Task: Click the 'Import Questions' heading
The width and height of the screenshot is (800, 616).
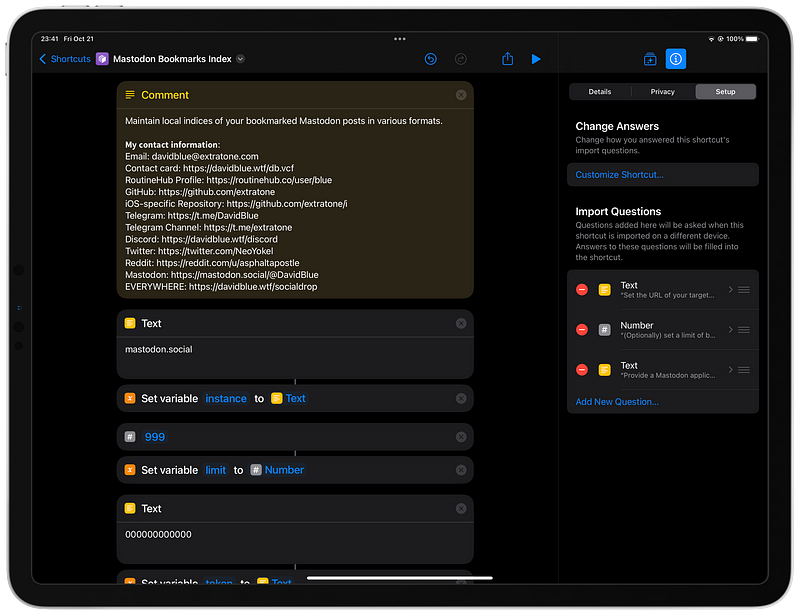Action: point(618,211)
